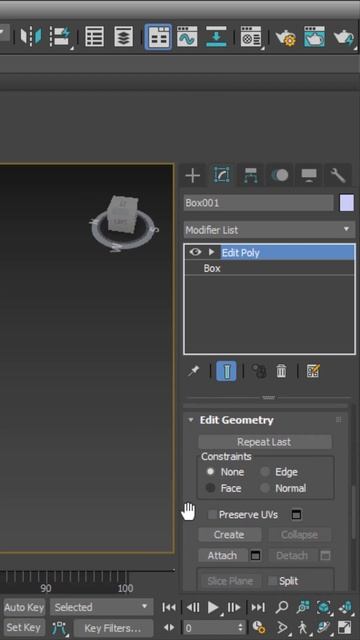
Task: Remove modifier with trash icon
Action: point(281,371)
